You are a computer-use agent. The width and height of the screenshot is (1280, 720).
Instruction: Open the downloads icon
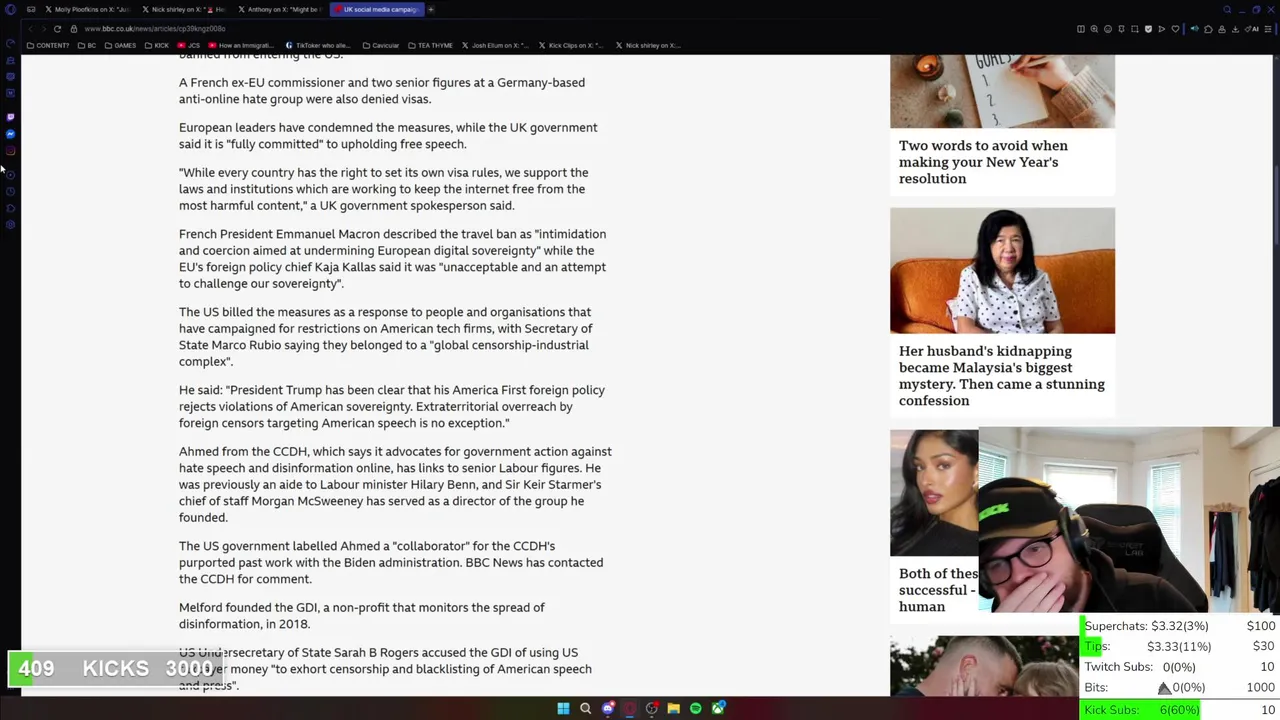click(1235, 29)
